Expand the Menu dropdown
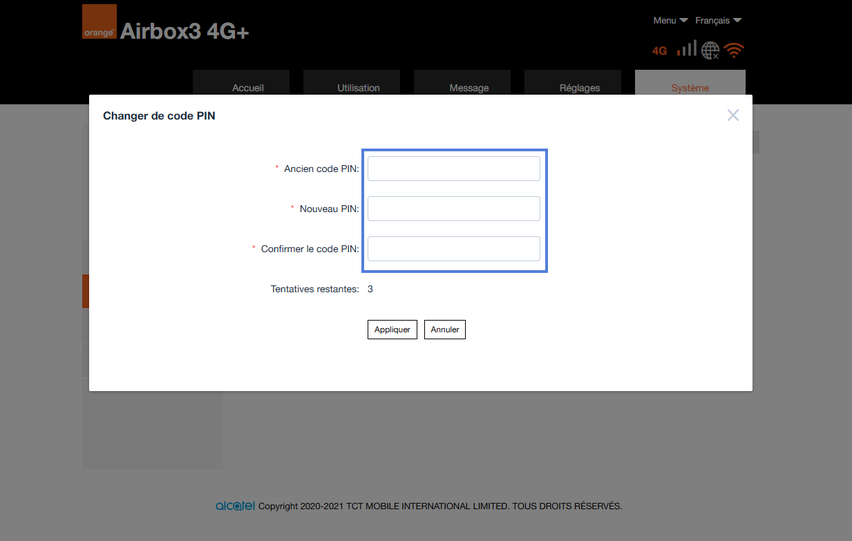This screenshot has height=541, width=852. [x=670, y=20]
